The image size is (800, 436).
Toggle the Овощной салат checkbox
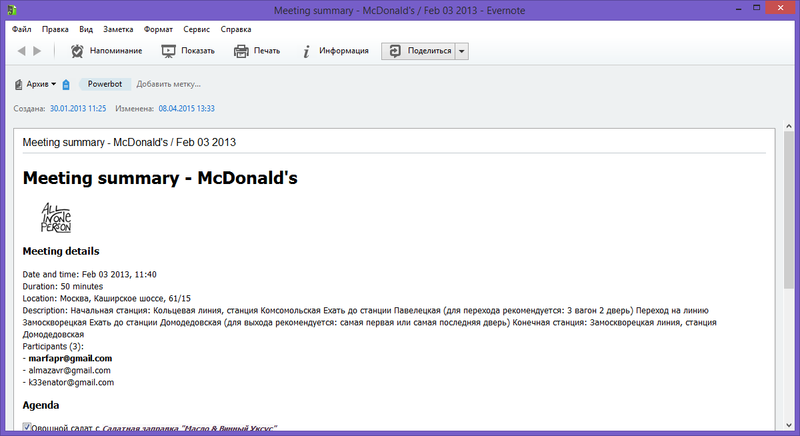tap(27, 428)
